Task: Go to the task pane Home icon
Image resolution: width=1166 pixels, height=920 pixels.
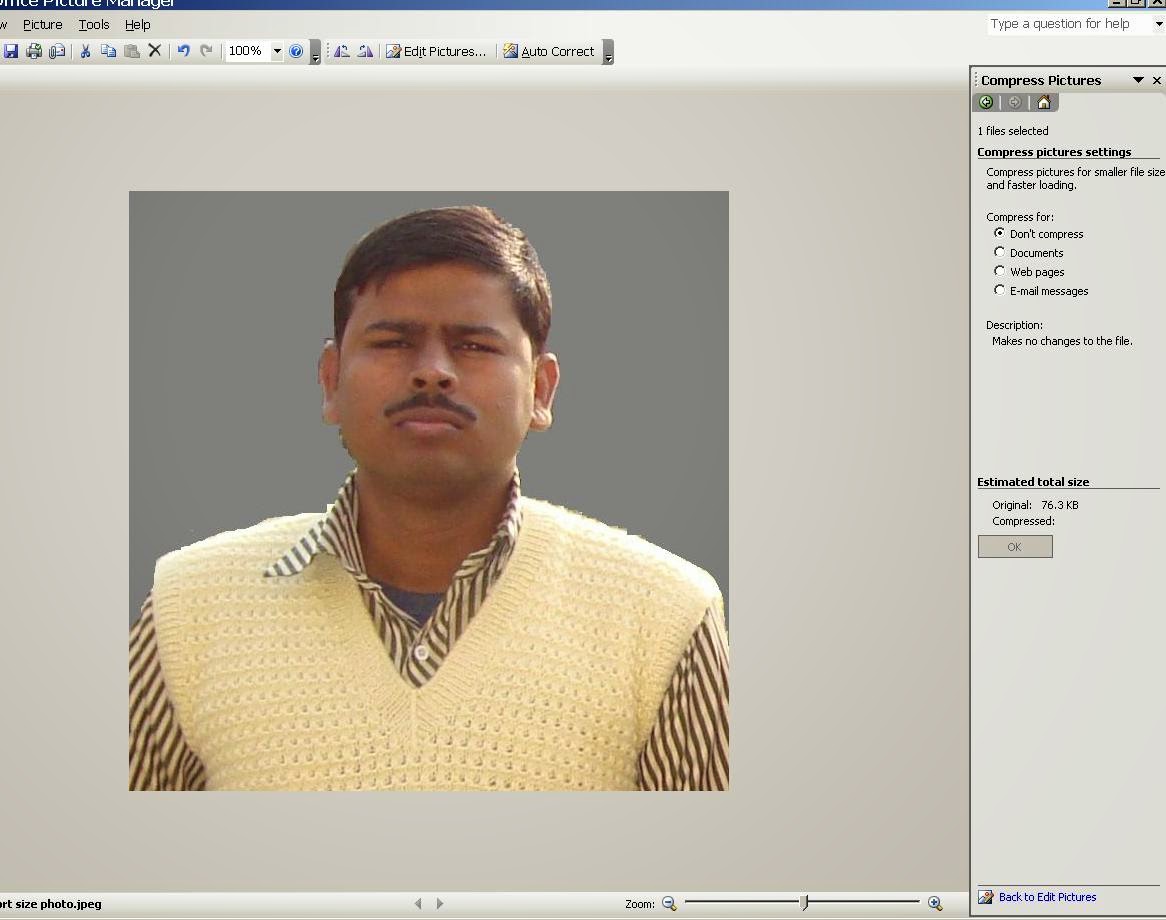Action: pyautogui.click(x=1044, y=102)
